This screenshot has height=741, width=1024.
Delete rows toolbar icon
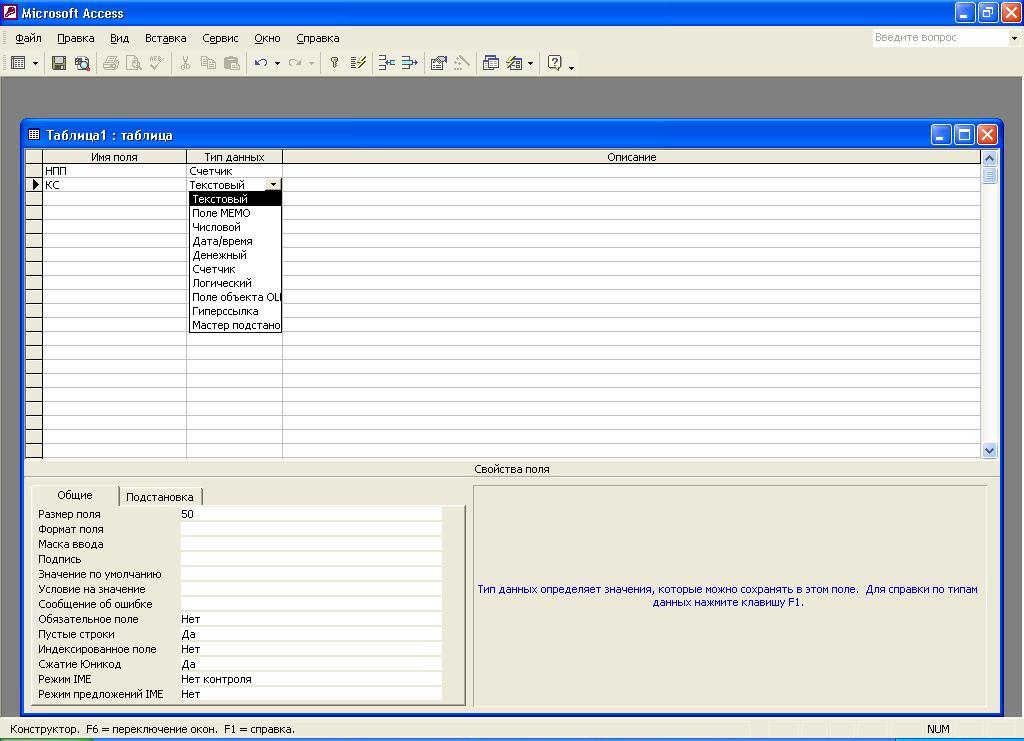[x=409, y=63]
